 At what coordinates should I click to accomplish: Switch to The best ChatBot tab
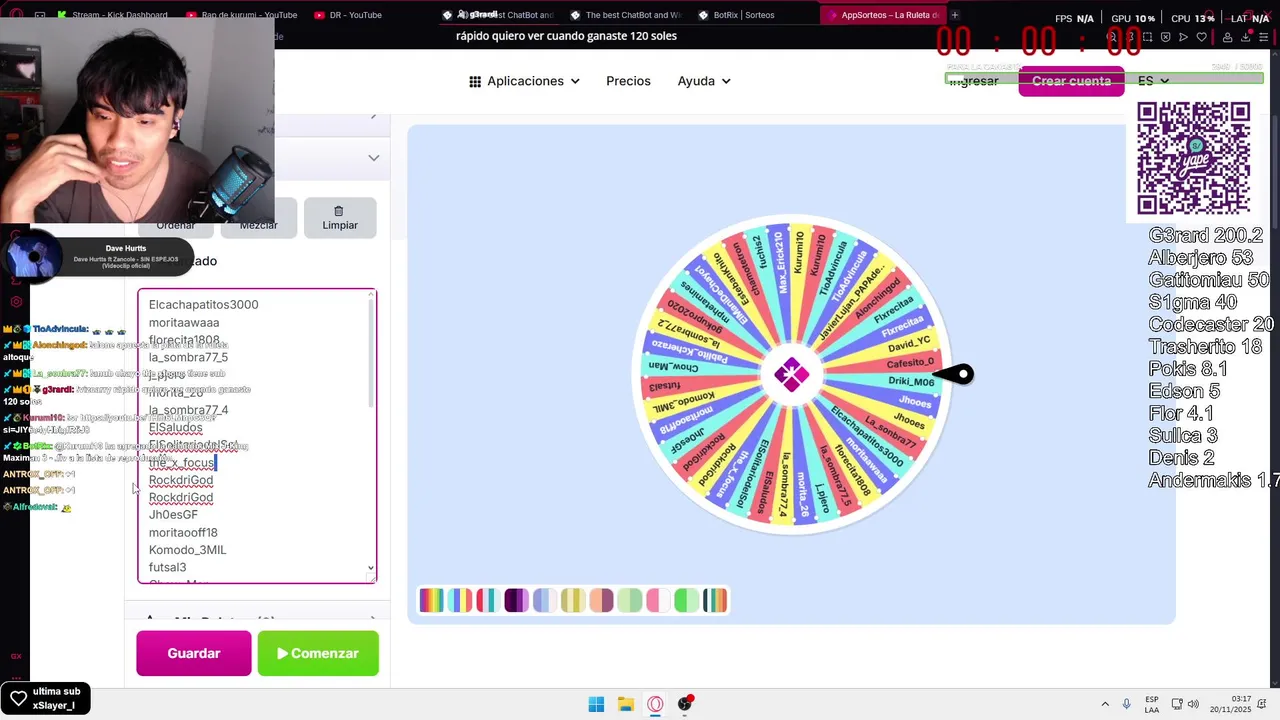pos(625,15)
